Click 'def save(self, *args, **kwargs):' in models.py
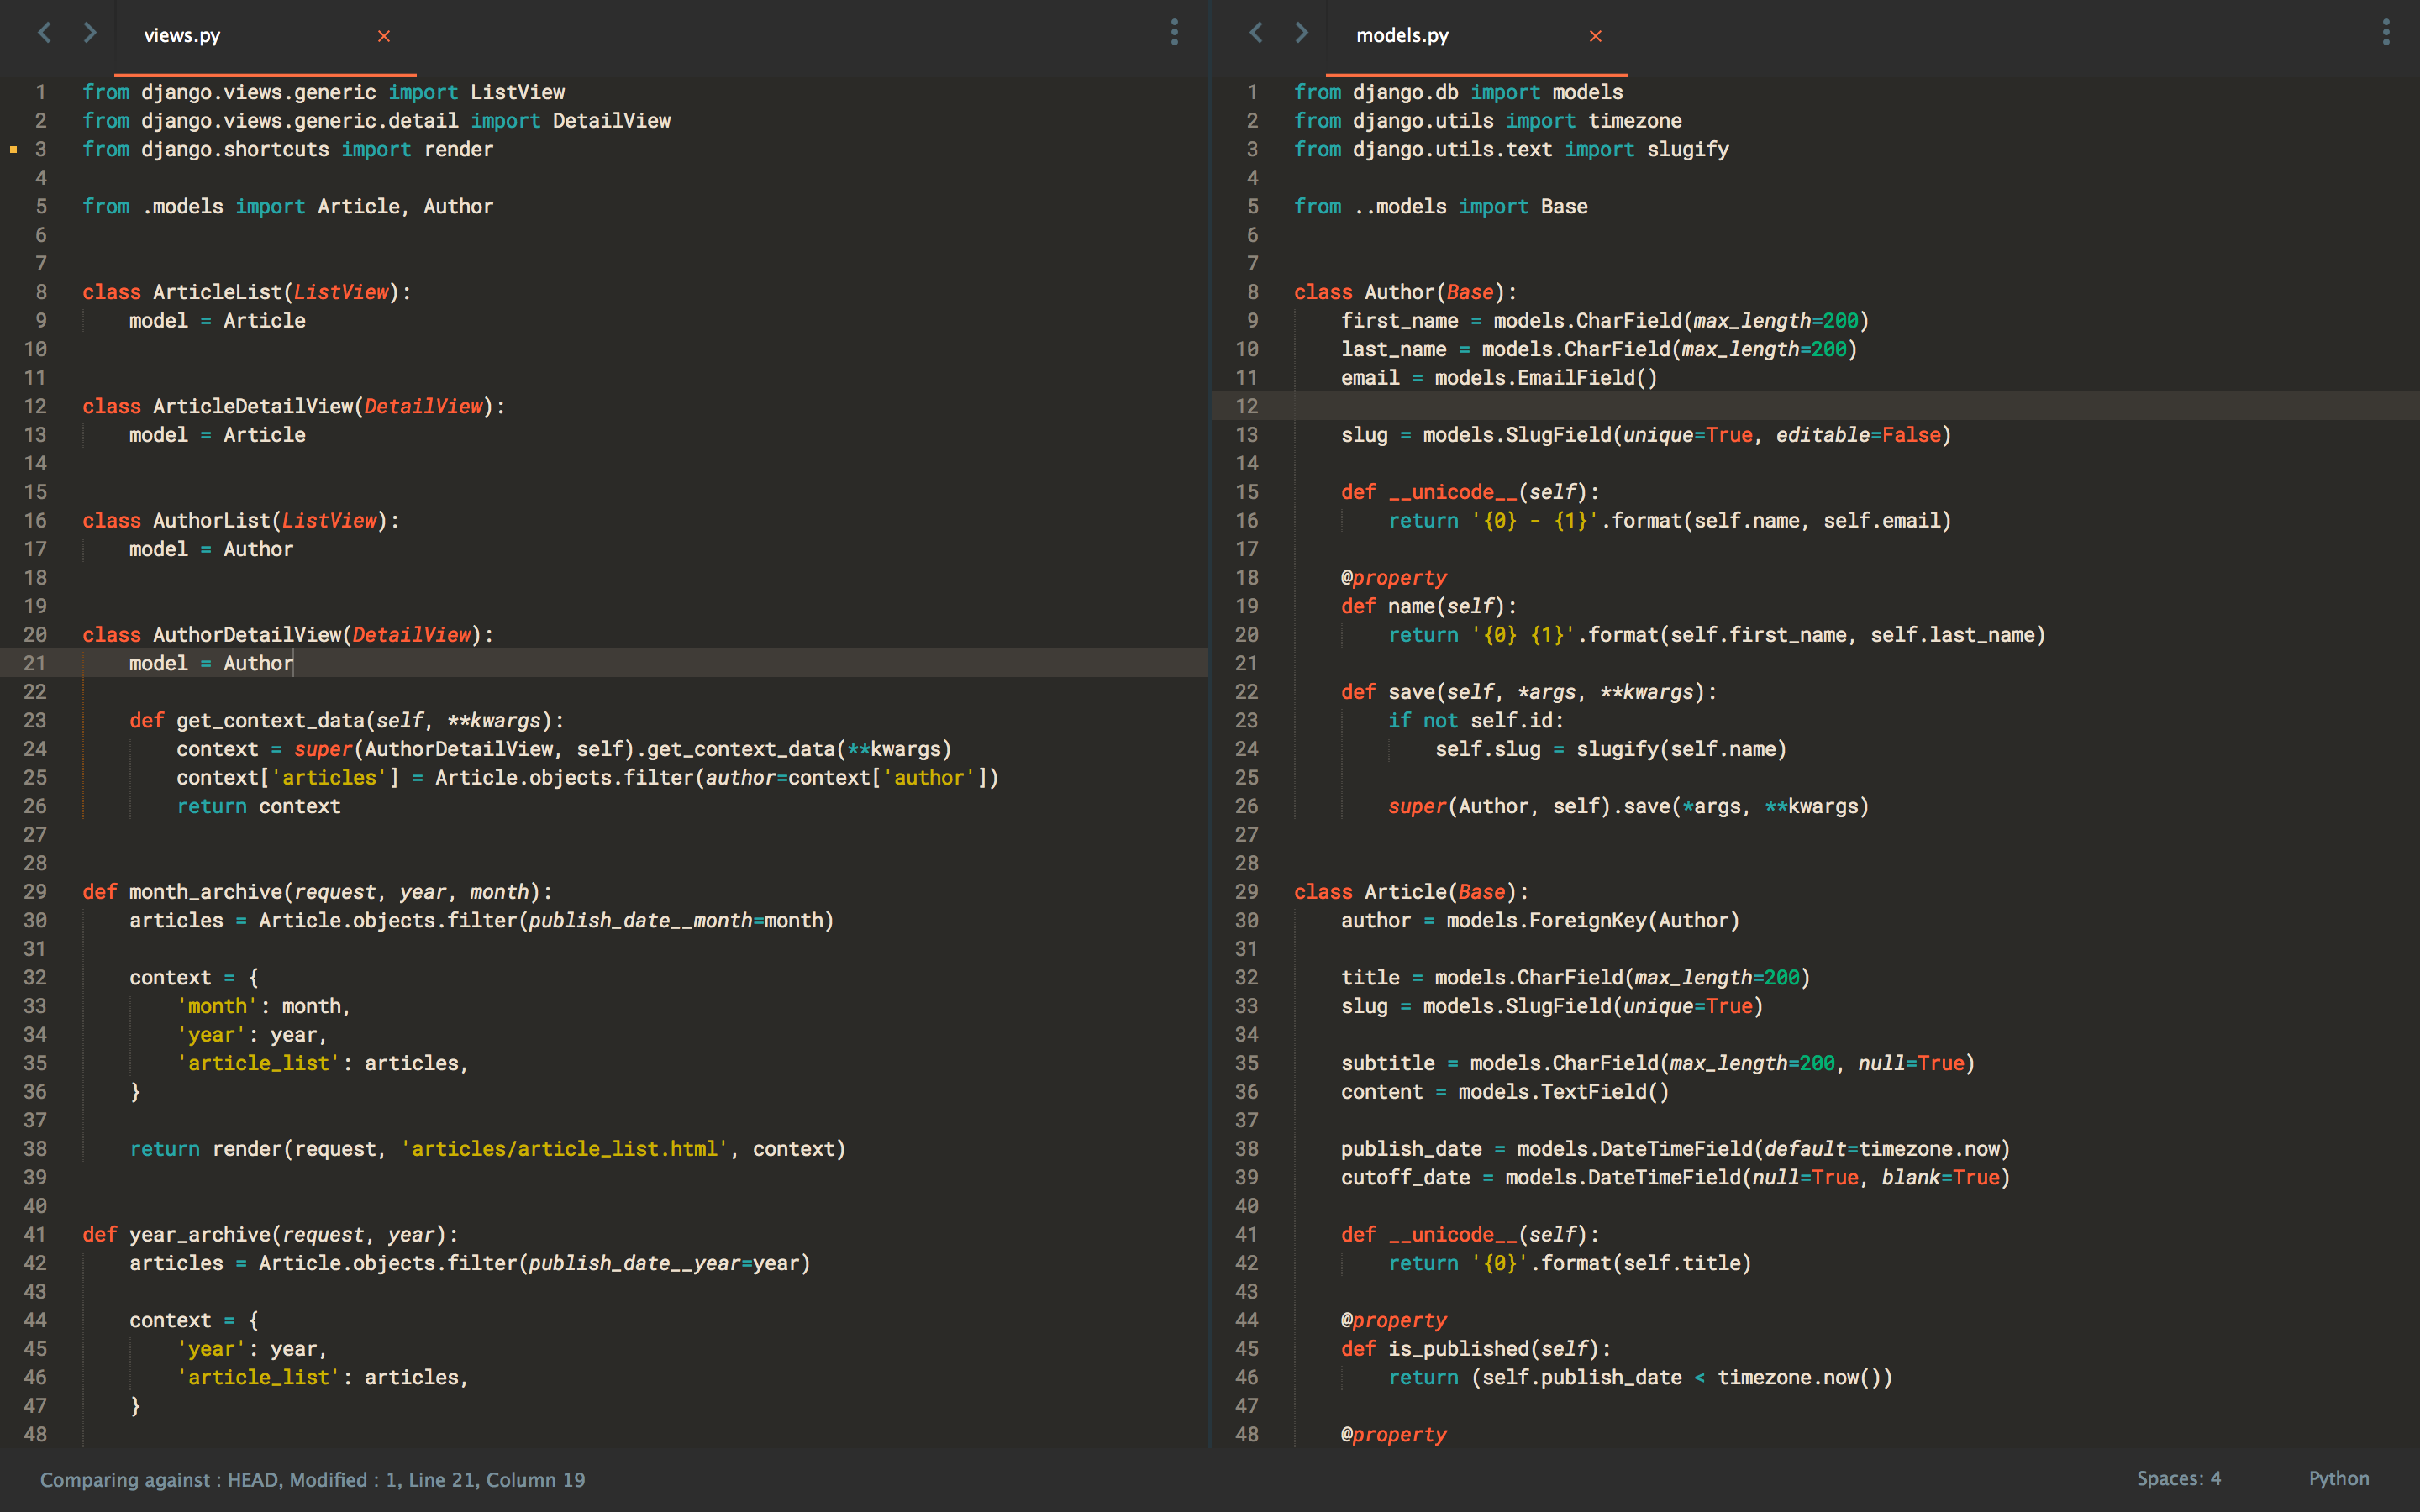This screenshot has height=1512, width=2420. pyautogui.click(x=1529, y=691)
